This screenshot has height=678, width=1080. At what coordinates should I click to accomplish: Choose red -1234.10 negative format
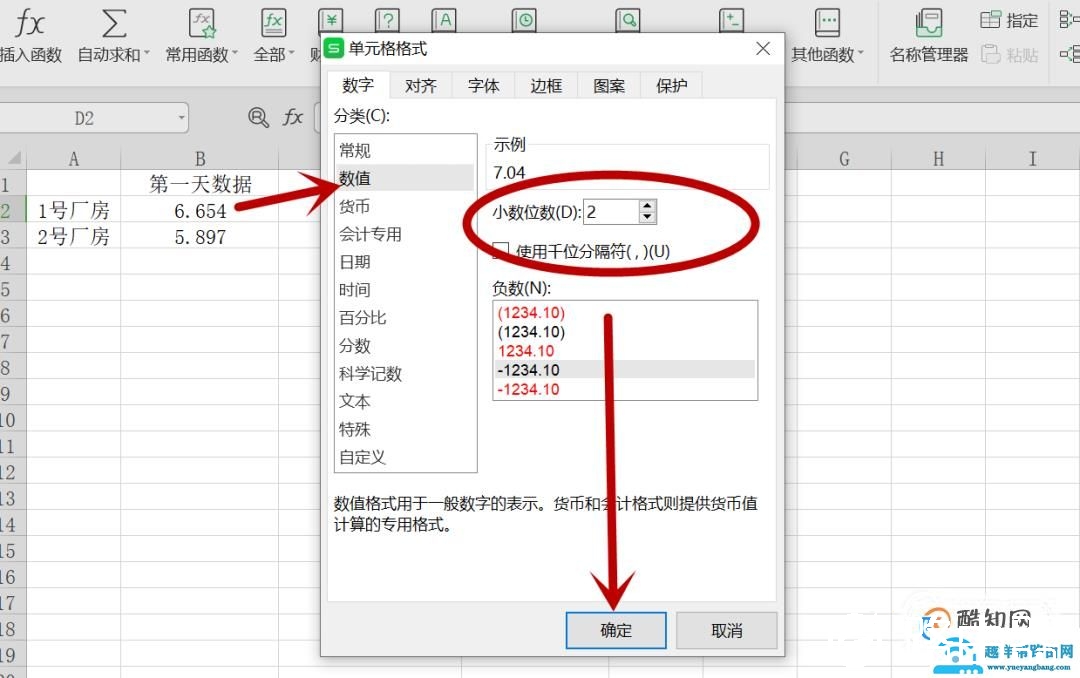(625, 389)
